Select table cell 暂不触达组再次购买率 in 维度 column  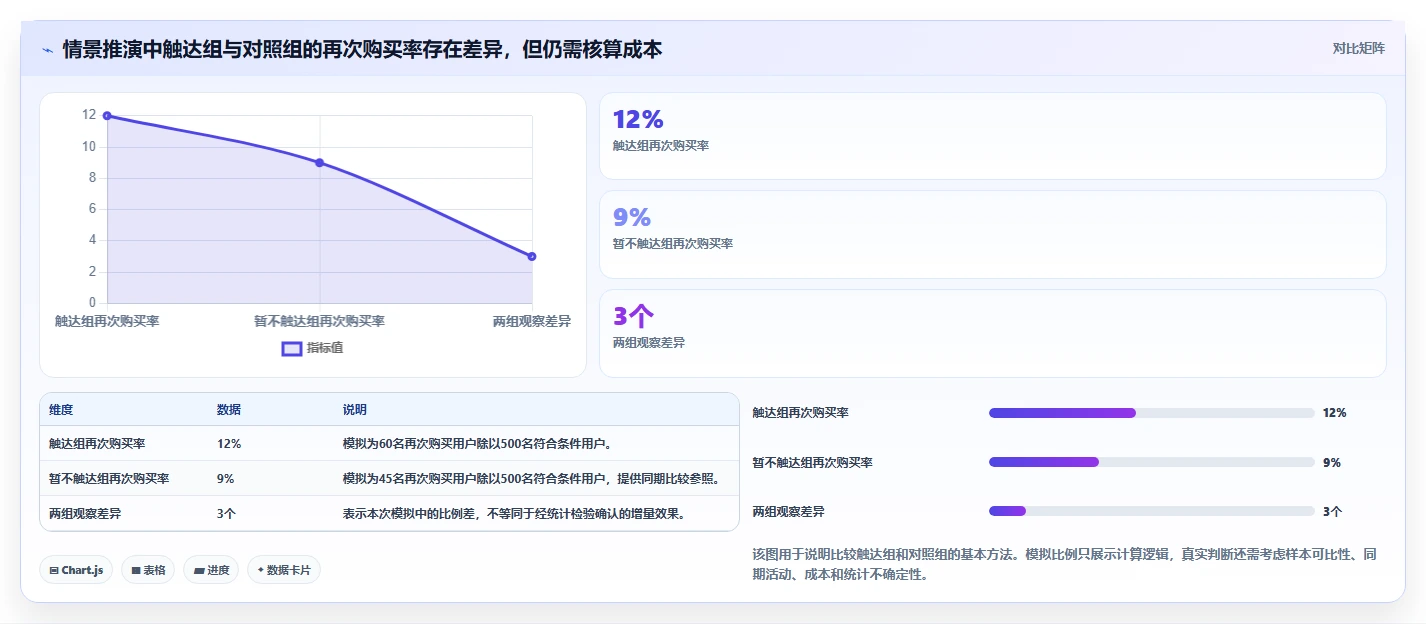pos(109,478)
